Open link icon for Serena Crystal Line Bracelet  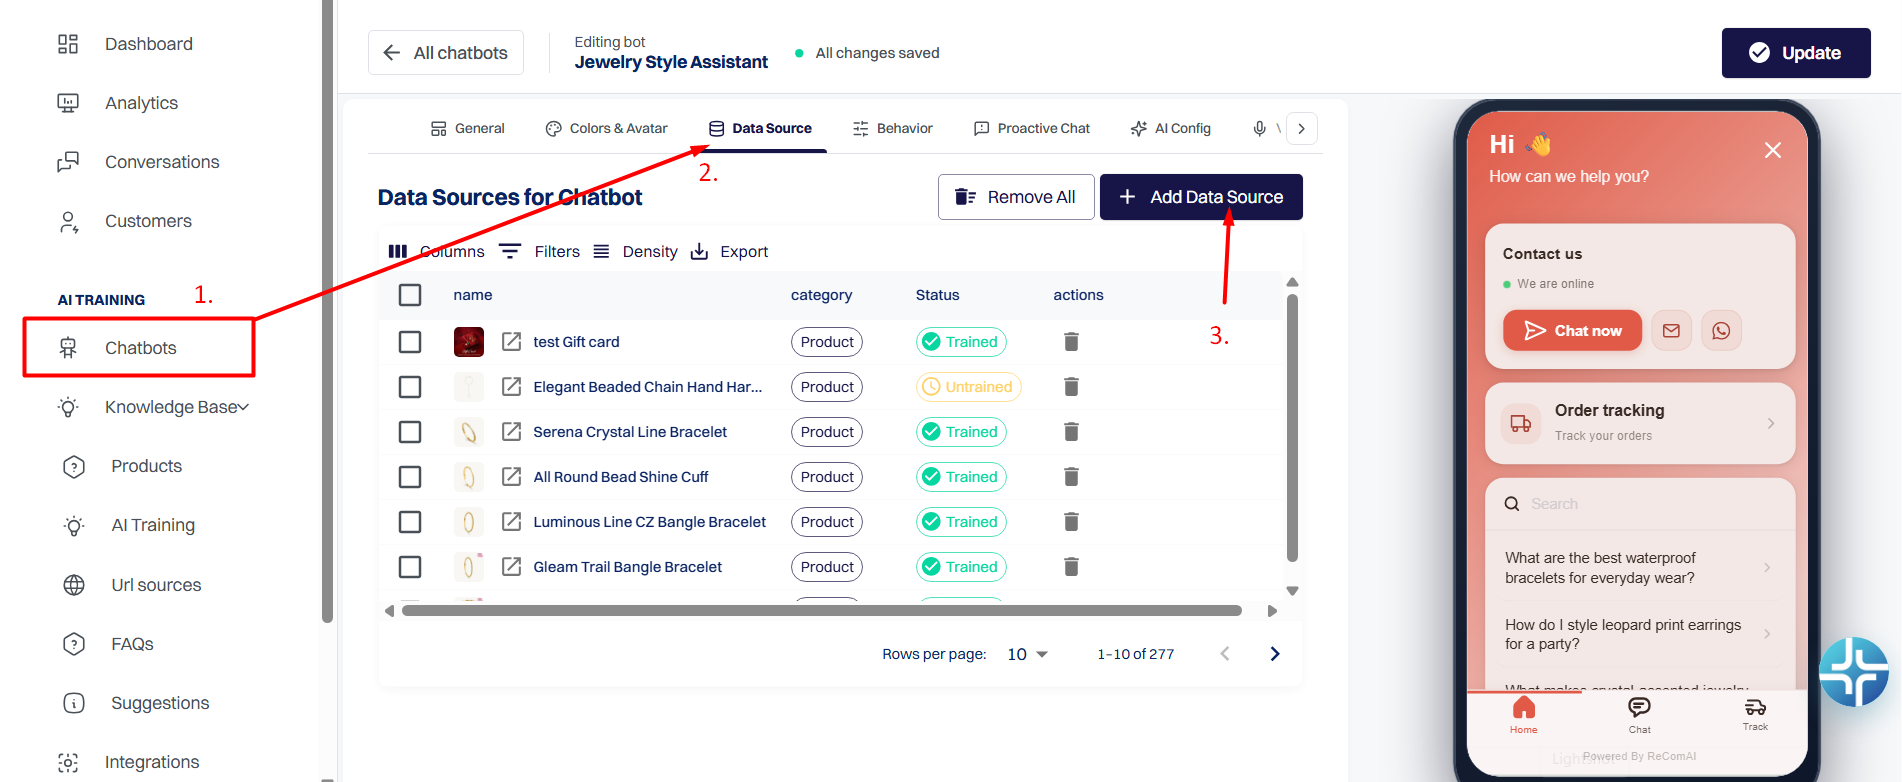point(511,432)
